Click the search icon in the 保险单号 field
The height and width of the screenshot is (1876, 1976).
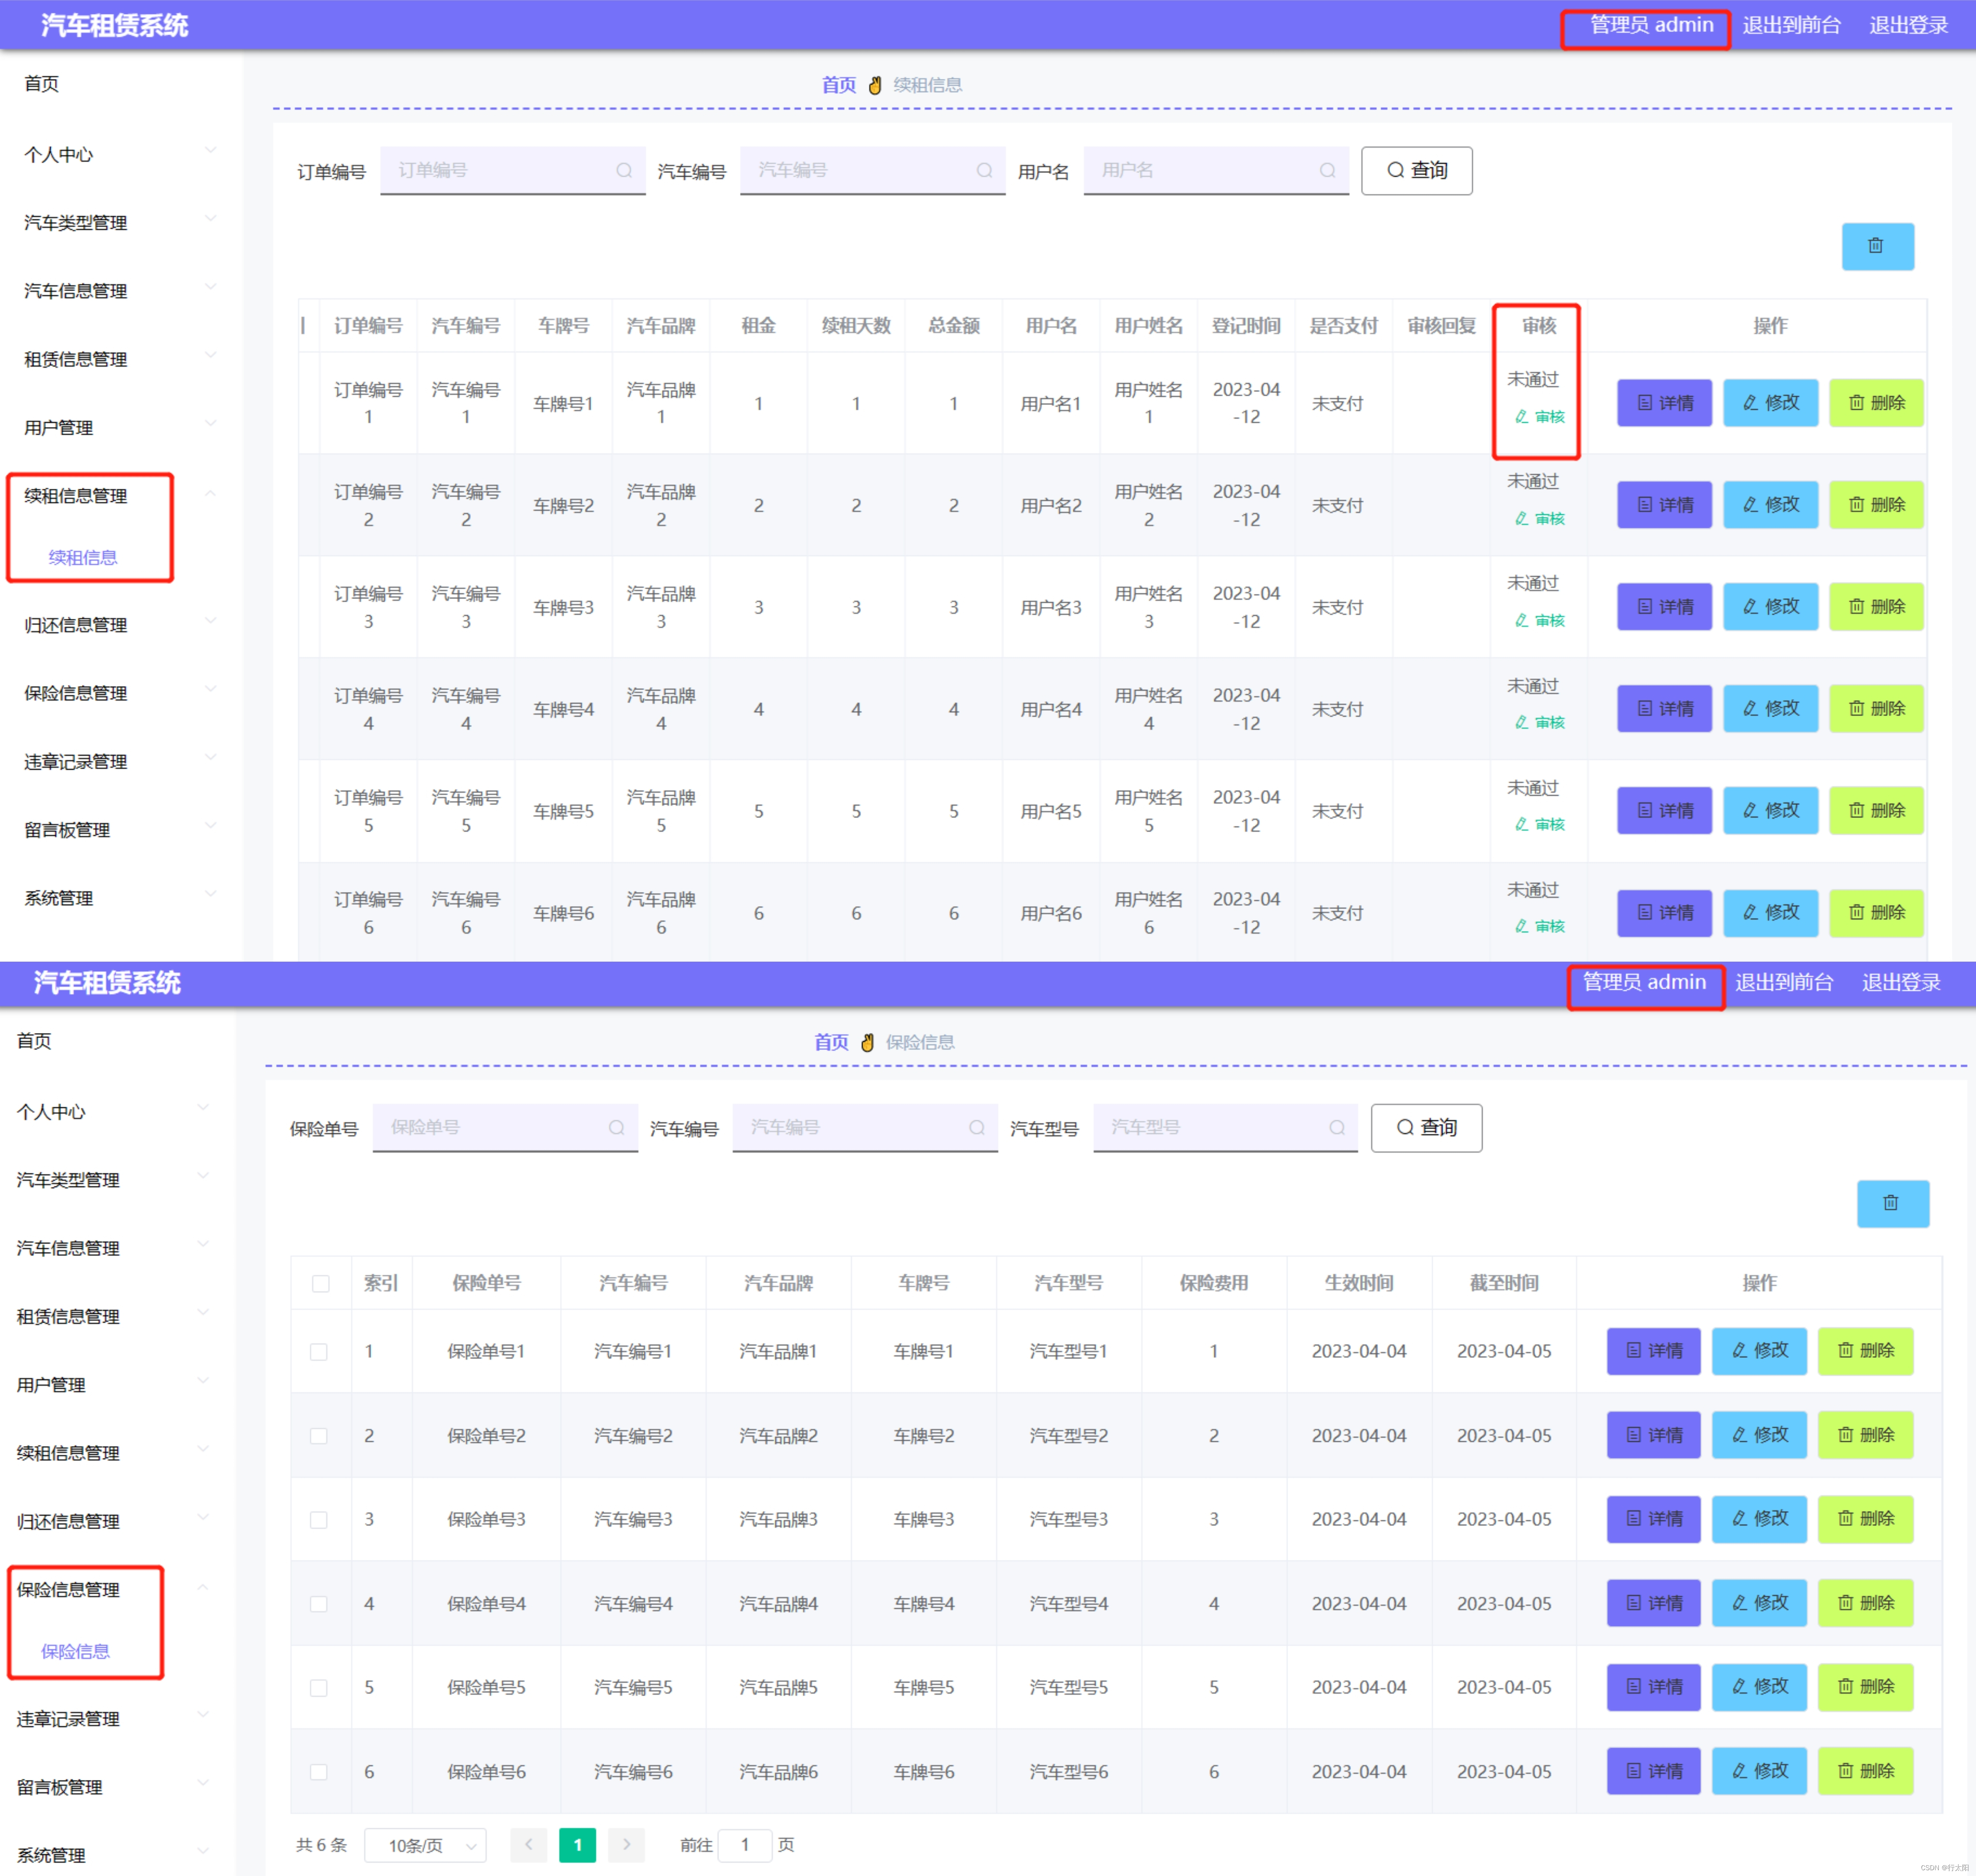coord(616,1127)
